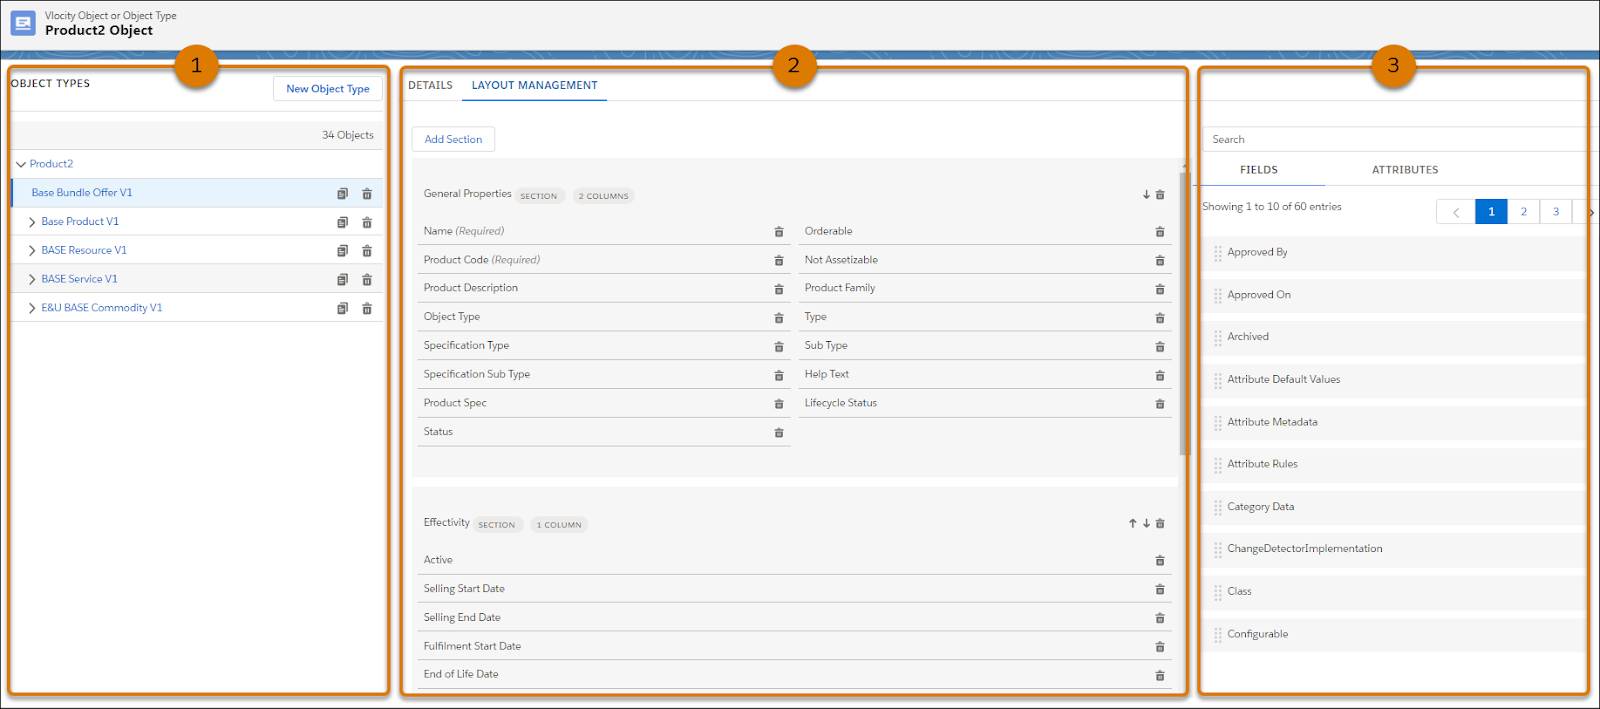Go to page 2 of fields
Image resolution: width=1600 pixels, height=709 pixels.
pyautogui.click(x=1524, y=211)
